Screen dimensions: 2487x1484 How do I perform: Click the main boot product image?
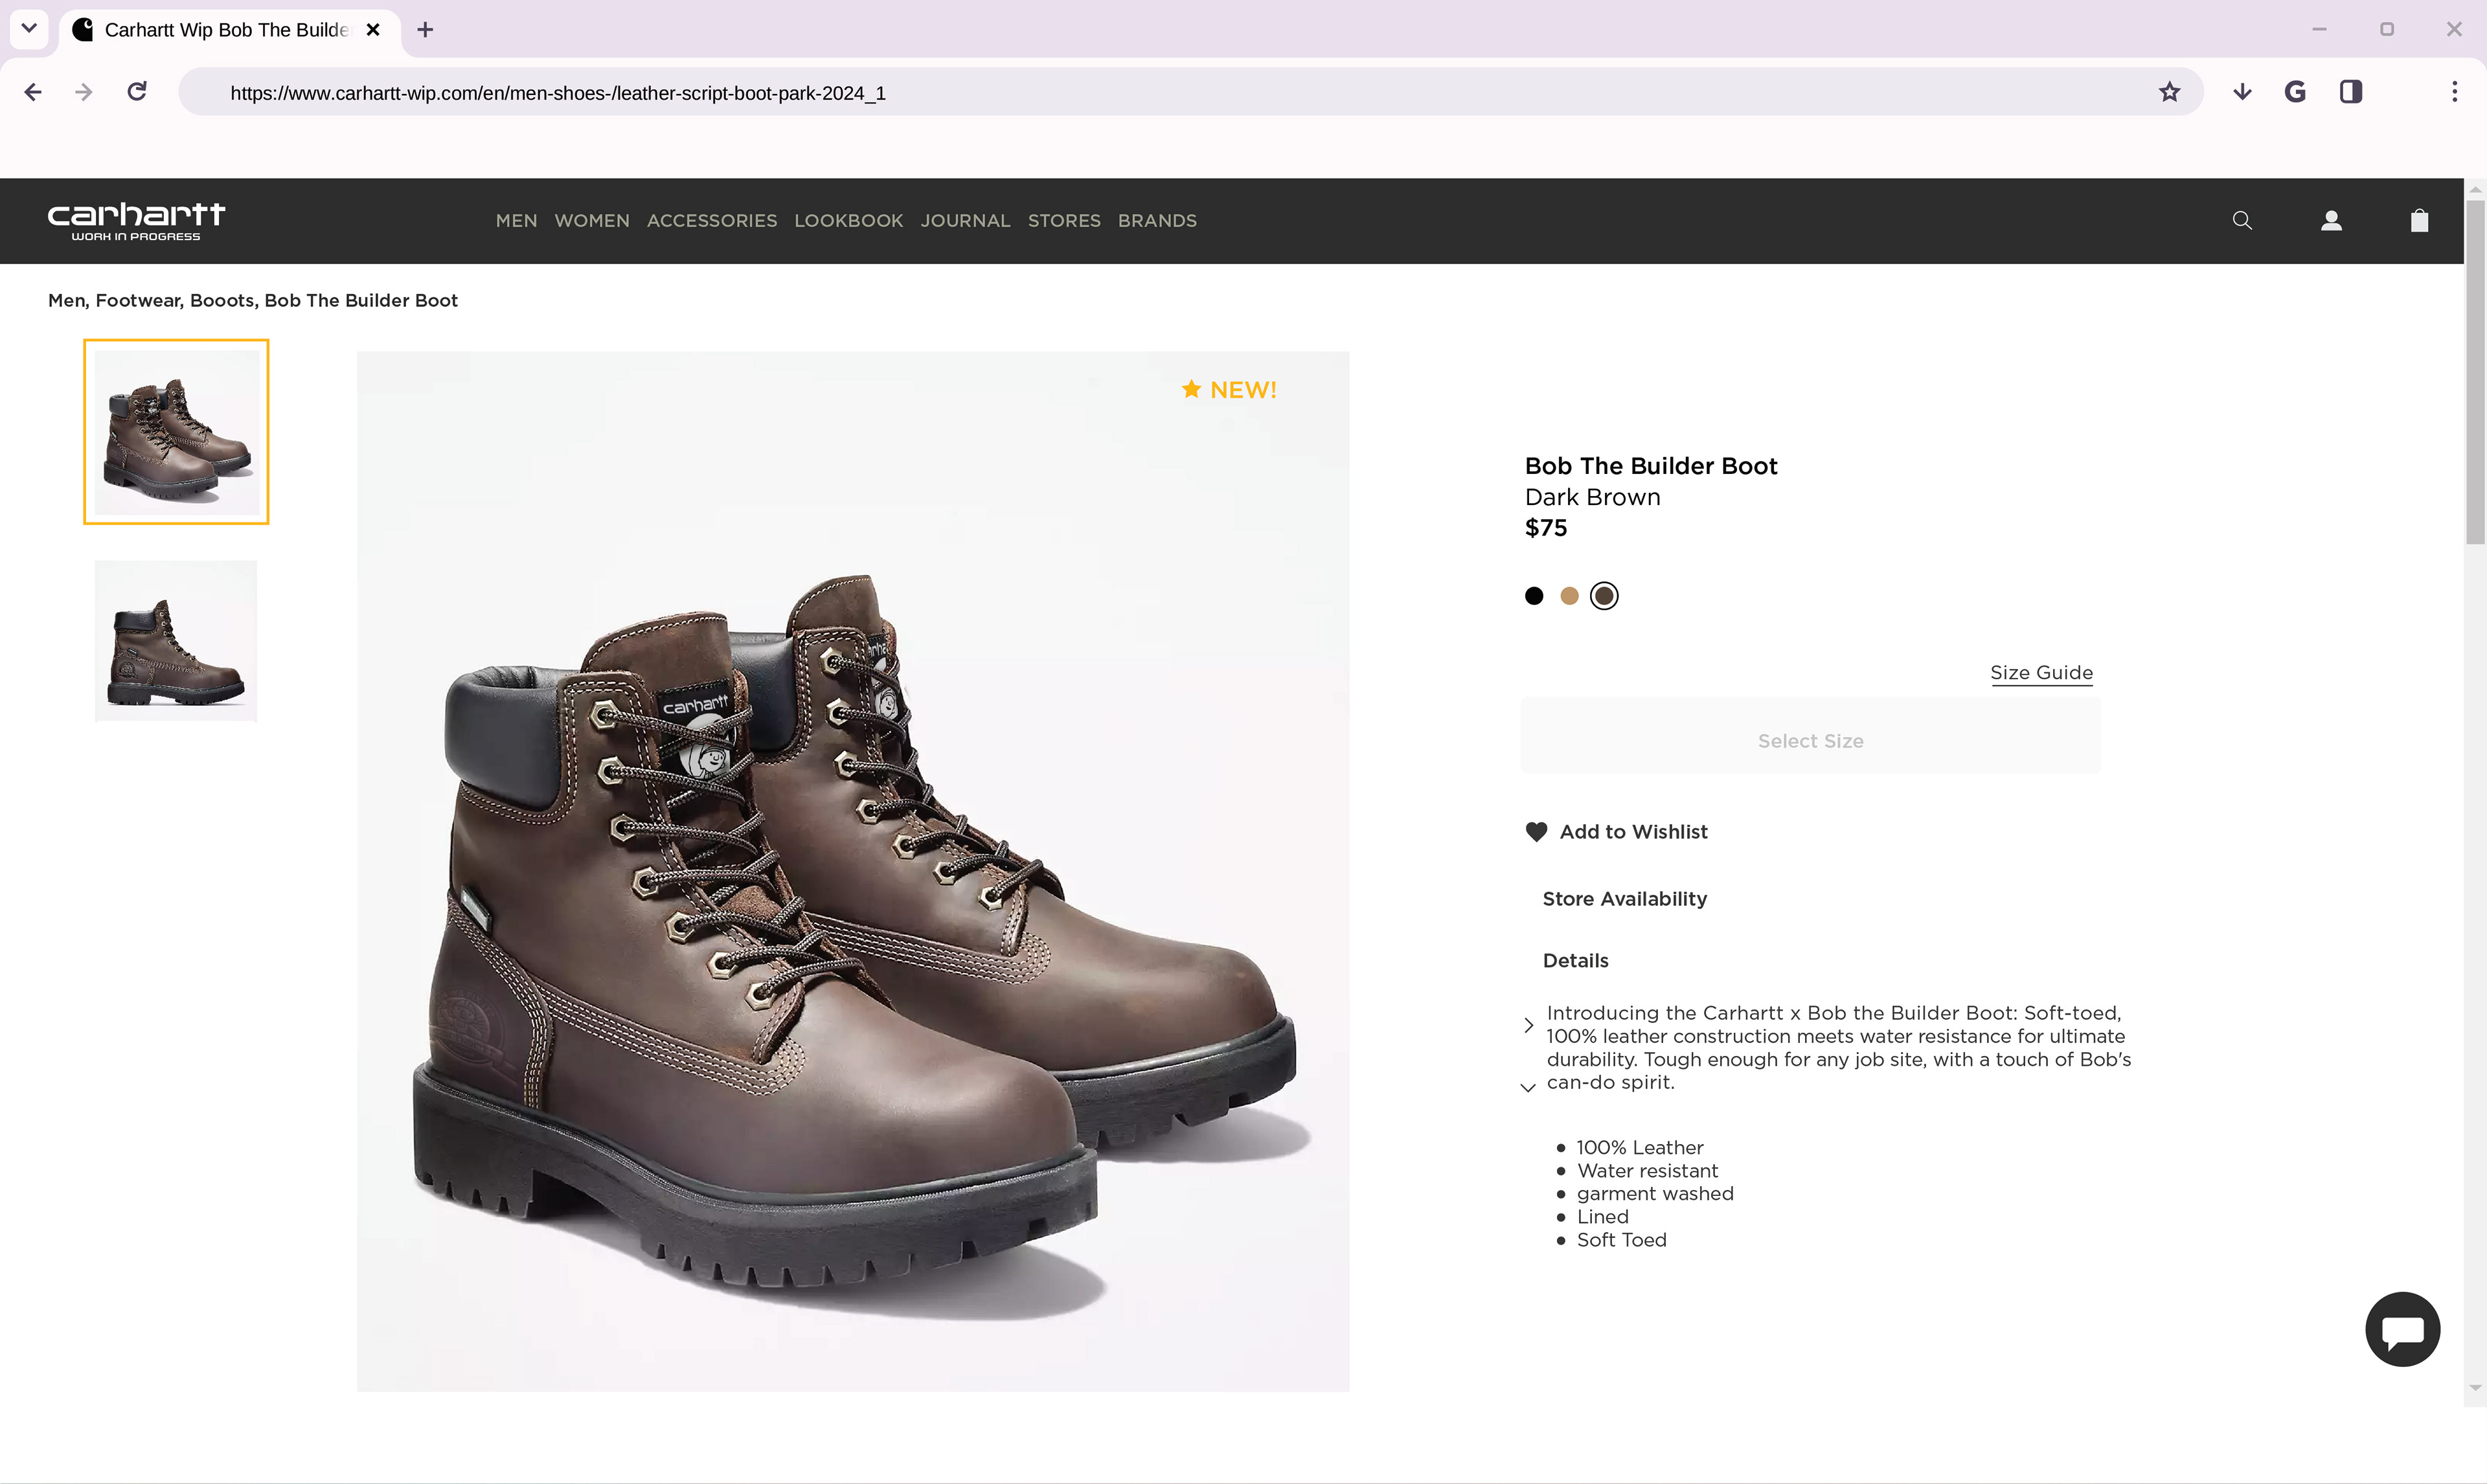(853, 871)
